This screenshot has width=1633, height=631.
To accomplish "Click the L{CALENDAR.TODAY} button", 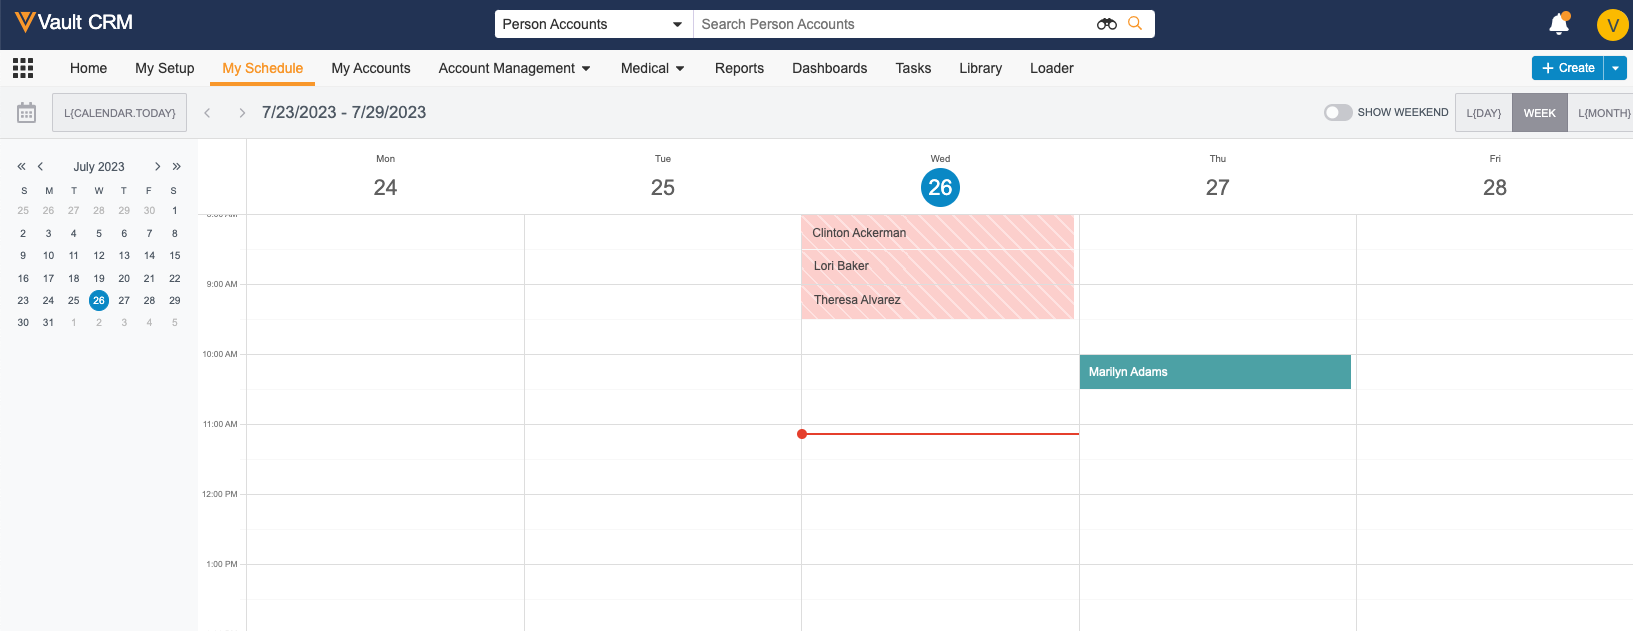I will [119, 113].
